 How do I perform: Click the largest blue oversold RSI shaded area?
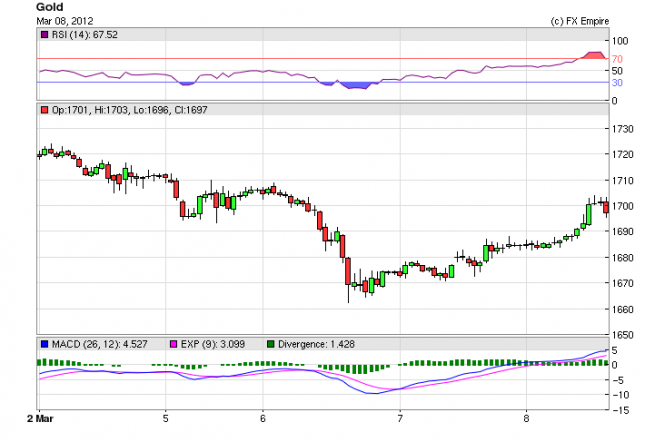coord(355,85)
